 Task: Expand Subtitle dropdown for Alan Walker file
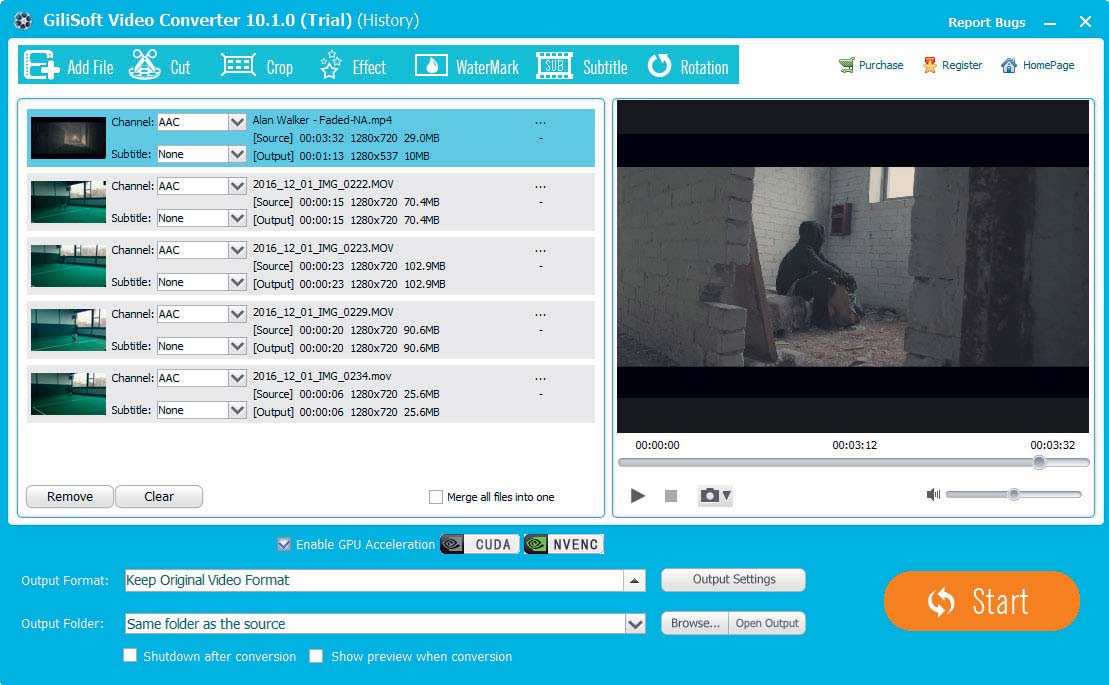click(237, 153)
